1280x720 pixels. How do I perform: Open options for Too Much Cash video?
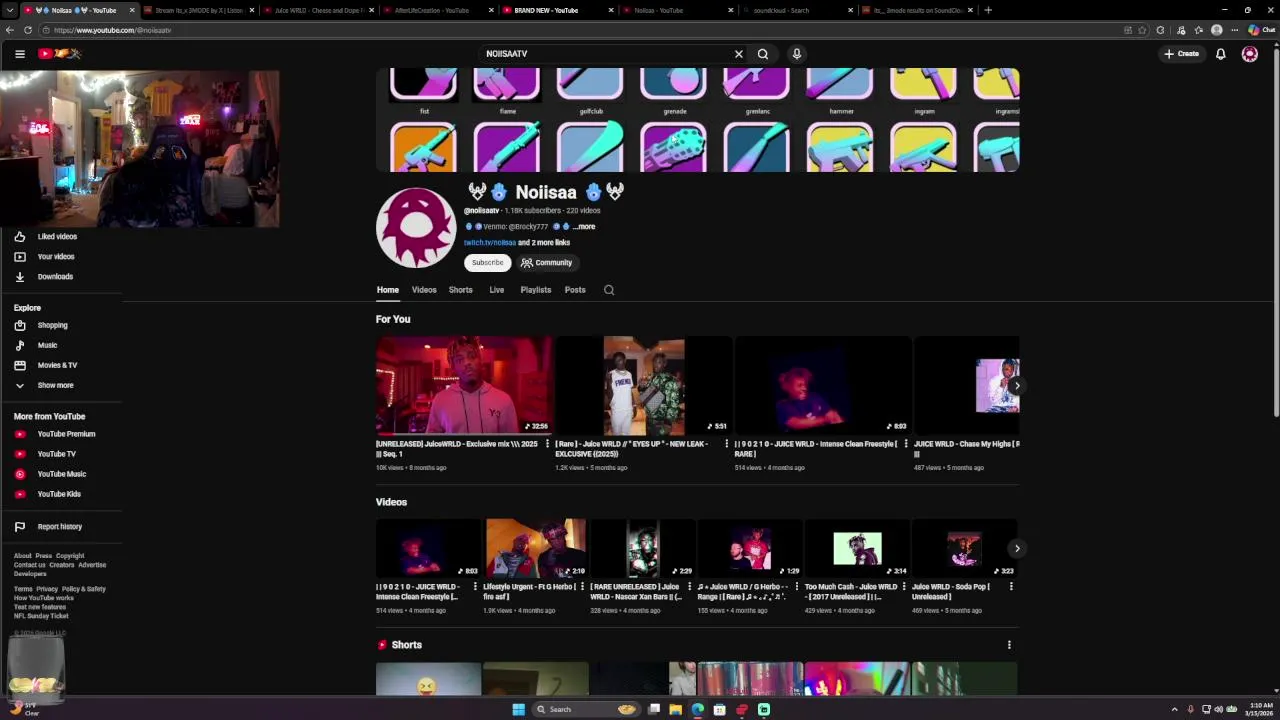click(x=904, y=587)
